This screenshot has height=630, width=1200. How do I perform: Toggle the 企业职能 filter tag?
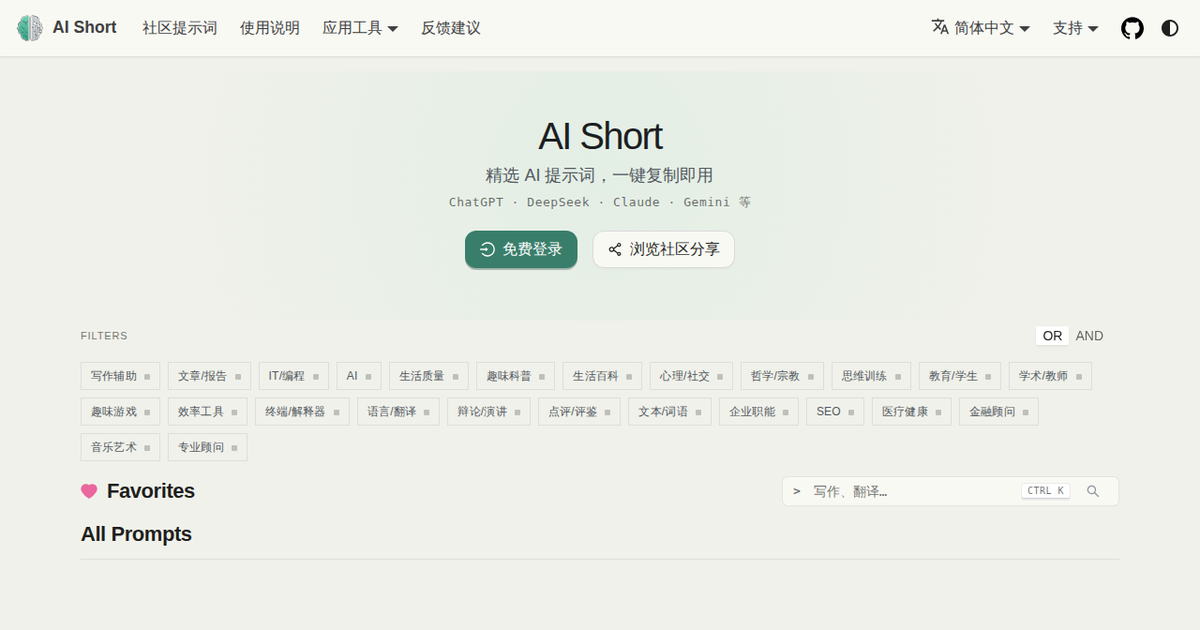pyautogui.click(x=759, y=411)
